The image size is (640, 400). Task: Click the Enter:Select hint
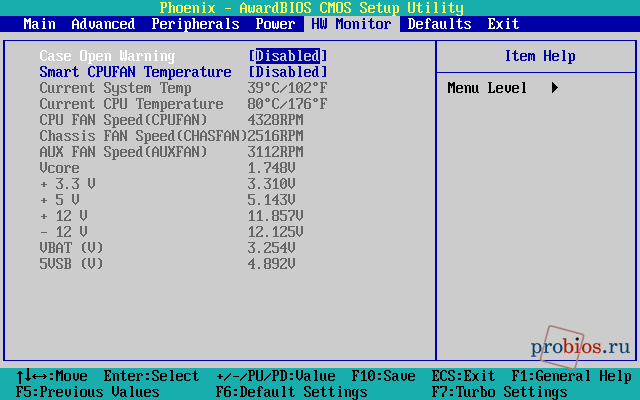pyautogui.click(x=151, y=376)
